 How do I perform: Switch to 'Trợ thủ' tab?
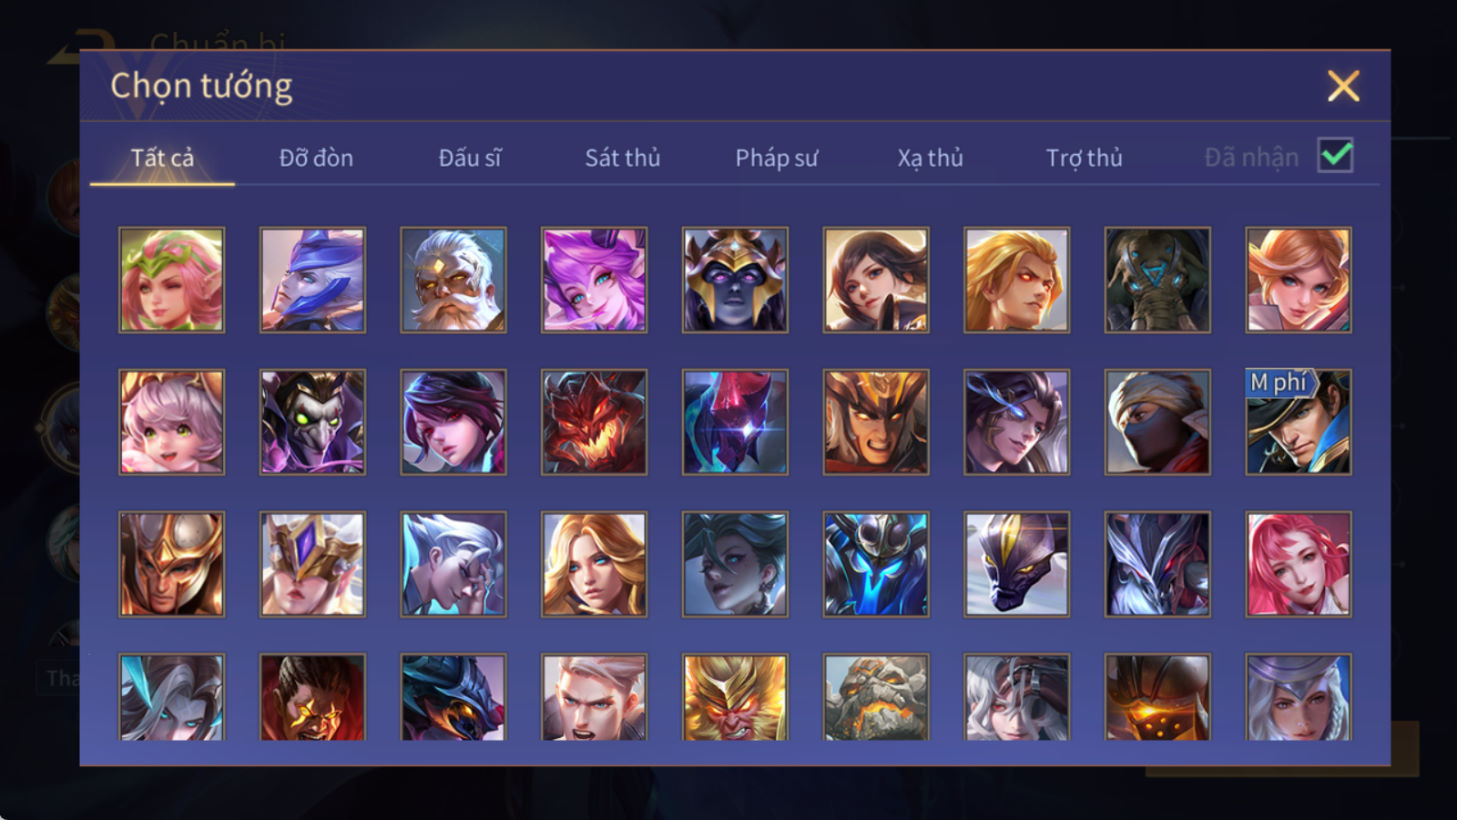(x=1084, y=158)
